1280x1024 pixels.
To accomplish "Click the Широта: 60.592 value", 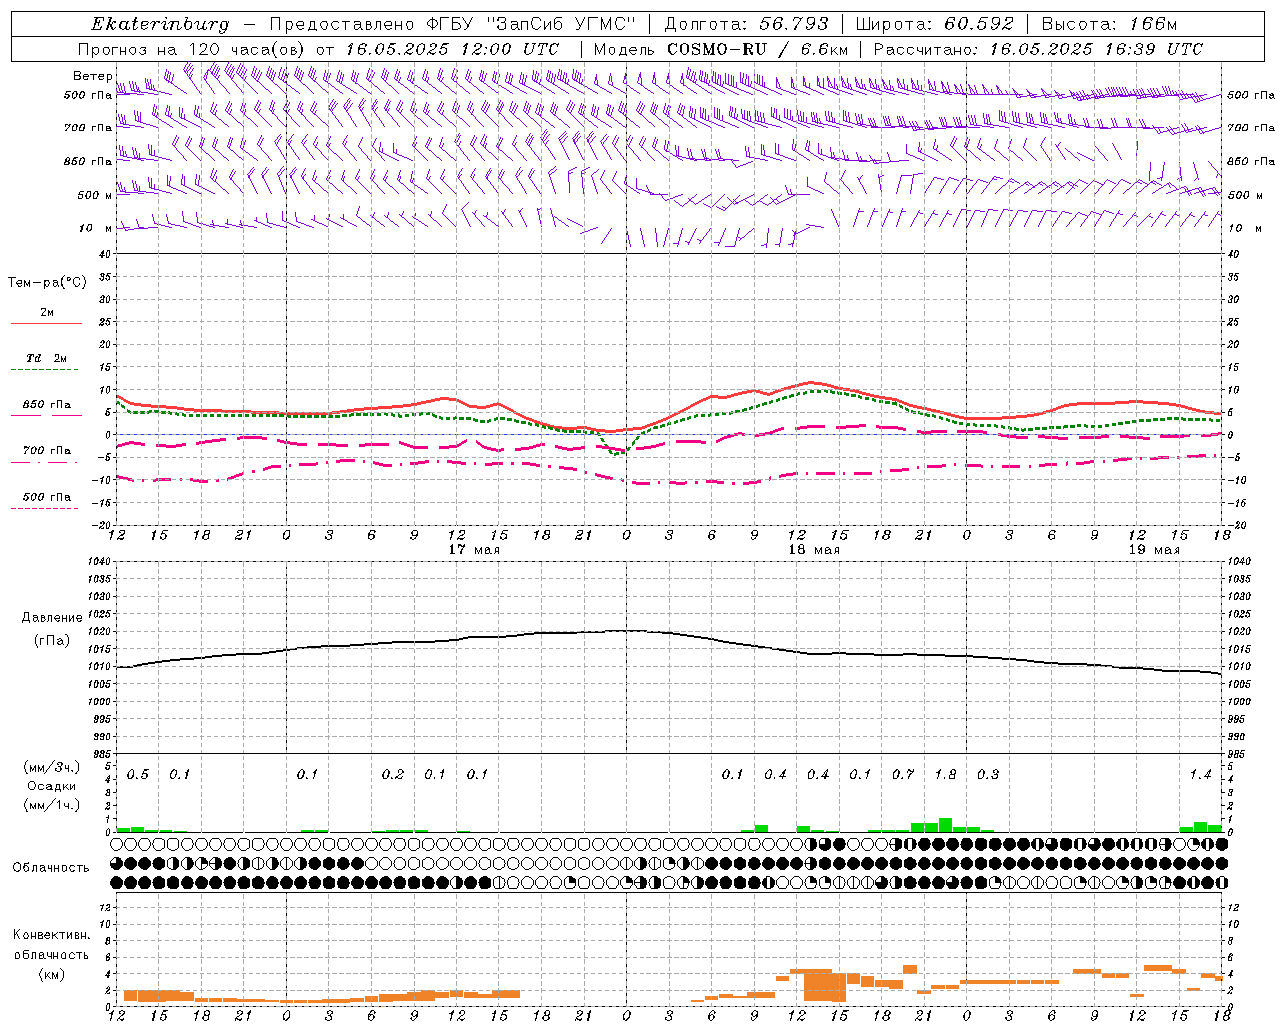I will tap(934, 24).
